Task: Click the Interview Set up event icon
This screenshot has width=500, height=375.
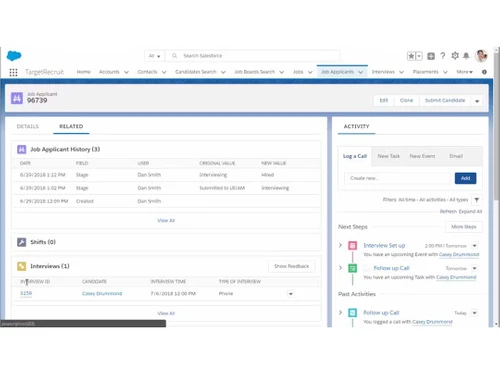Action: (352, 246)
